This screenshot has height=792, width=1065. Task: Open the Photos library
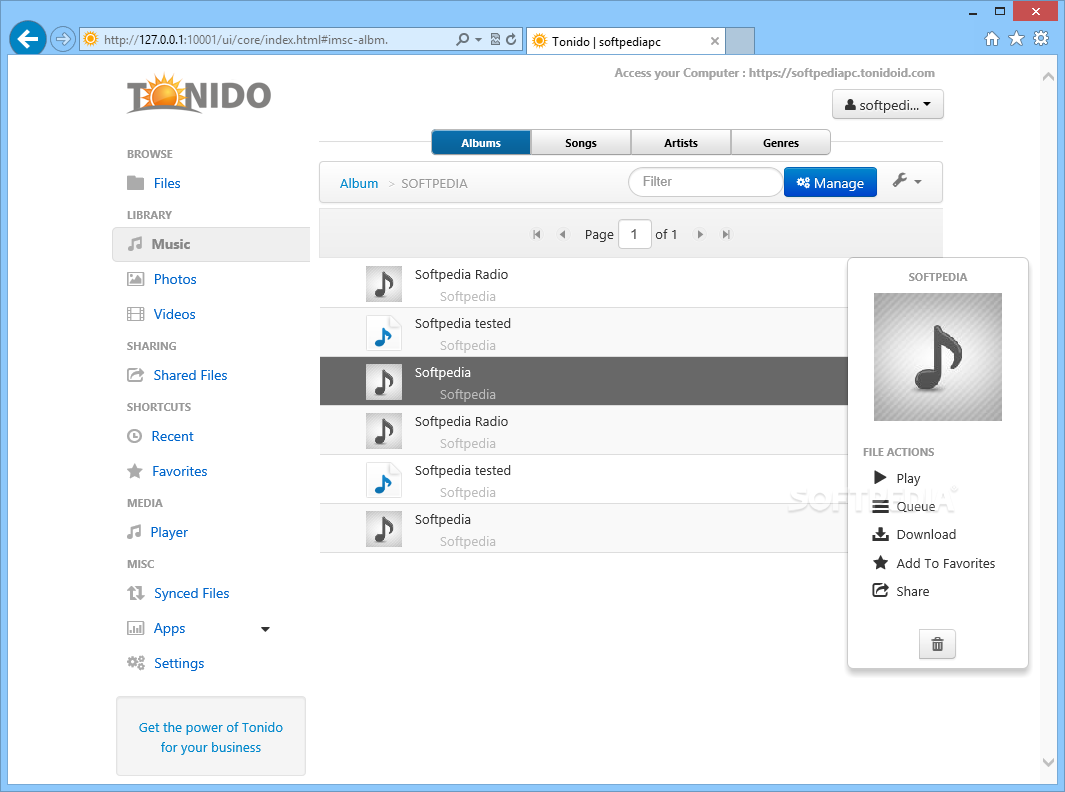[x=175, y=279]
